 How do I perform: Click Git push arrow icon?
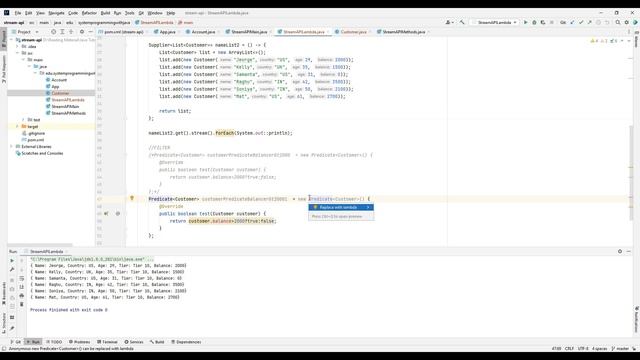[x=589, y=22]
